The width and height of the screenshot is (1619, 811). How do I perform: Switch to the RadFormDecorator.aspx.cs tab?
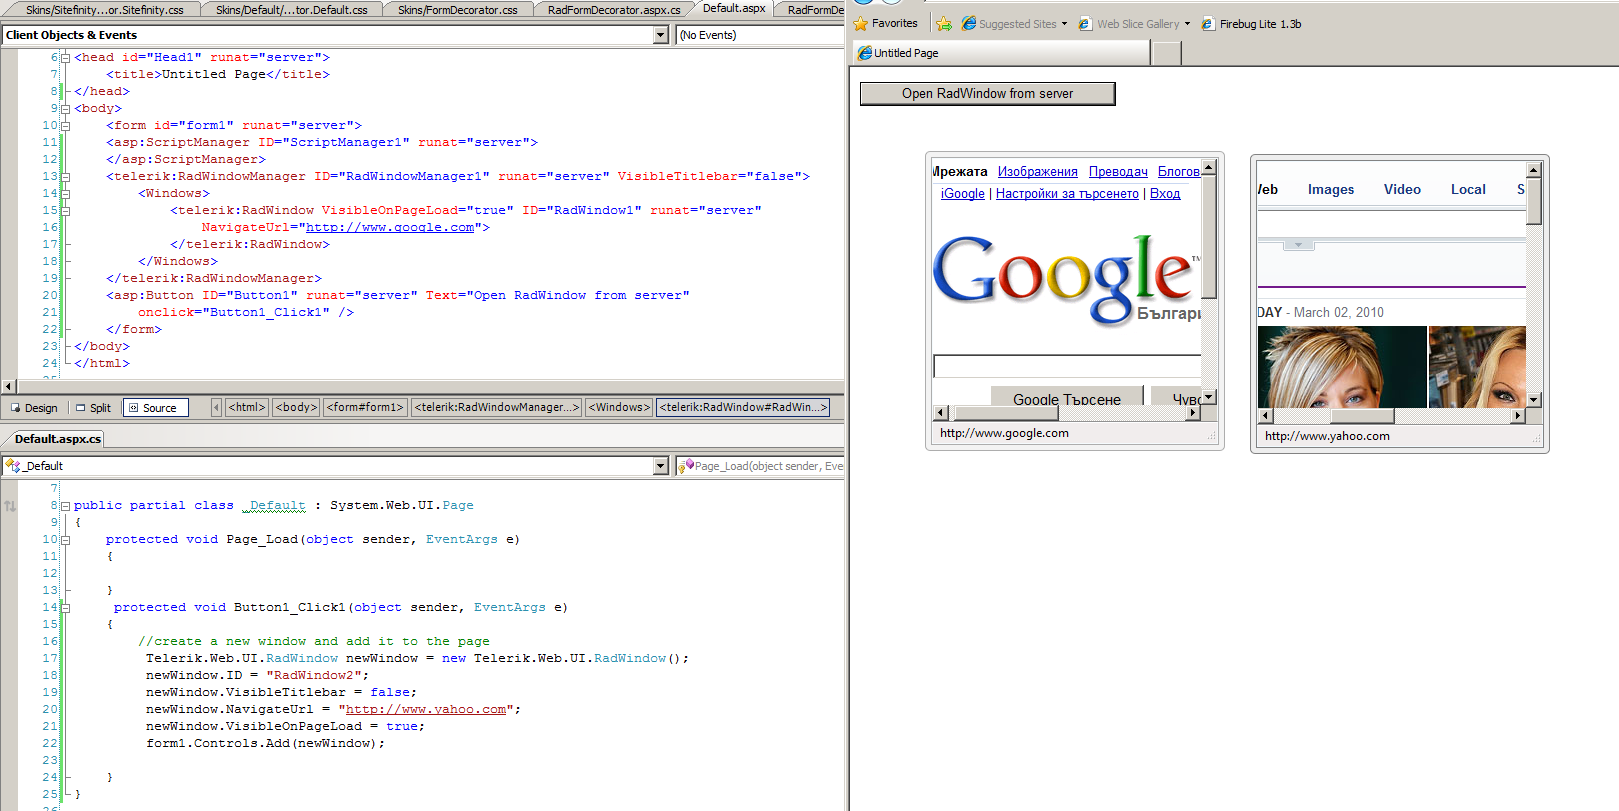coord(614,9)
